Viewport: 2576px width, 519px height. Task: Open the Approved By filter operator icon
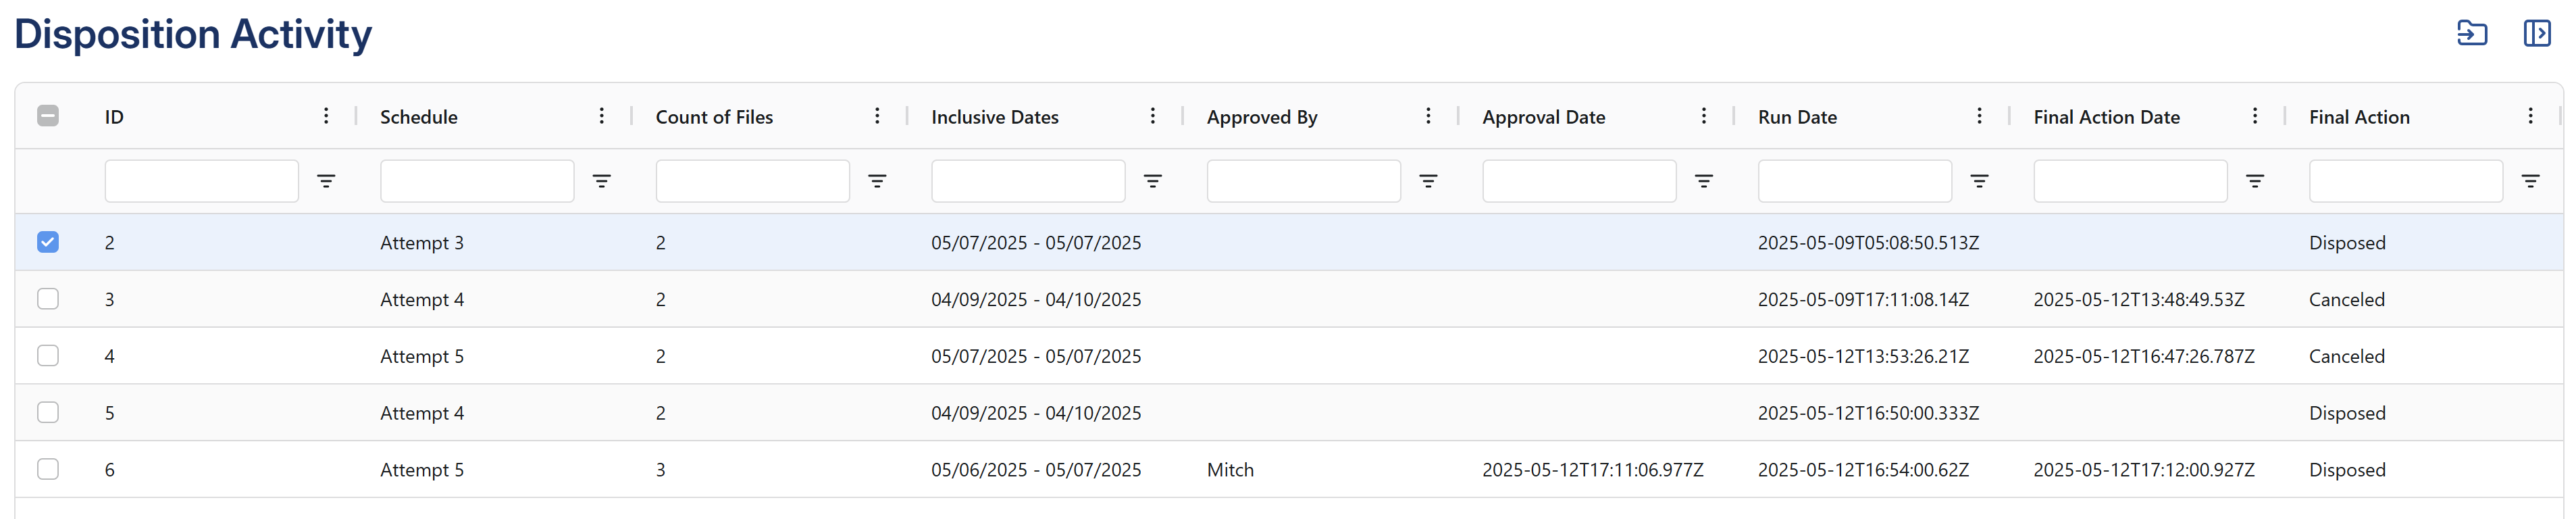(1428, 181)
